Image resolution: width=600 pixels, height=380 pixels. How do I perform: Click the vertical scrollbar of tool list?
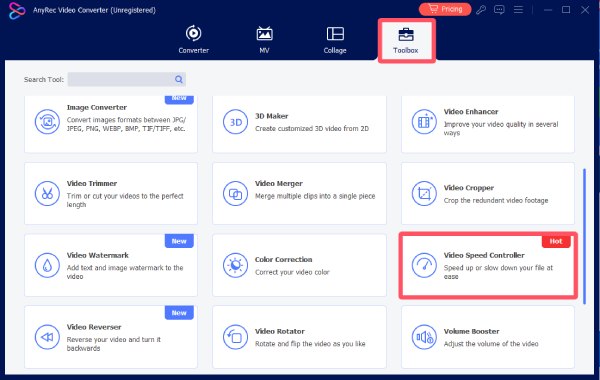[x=584, y=236]
